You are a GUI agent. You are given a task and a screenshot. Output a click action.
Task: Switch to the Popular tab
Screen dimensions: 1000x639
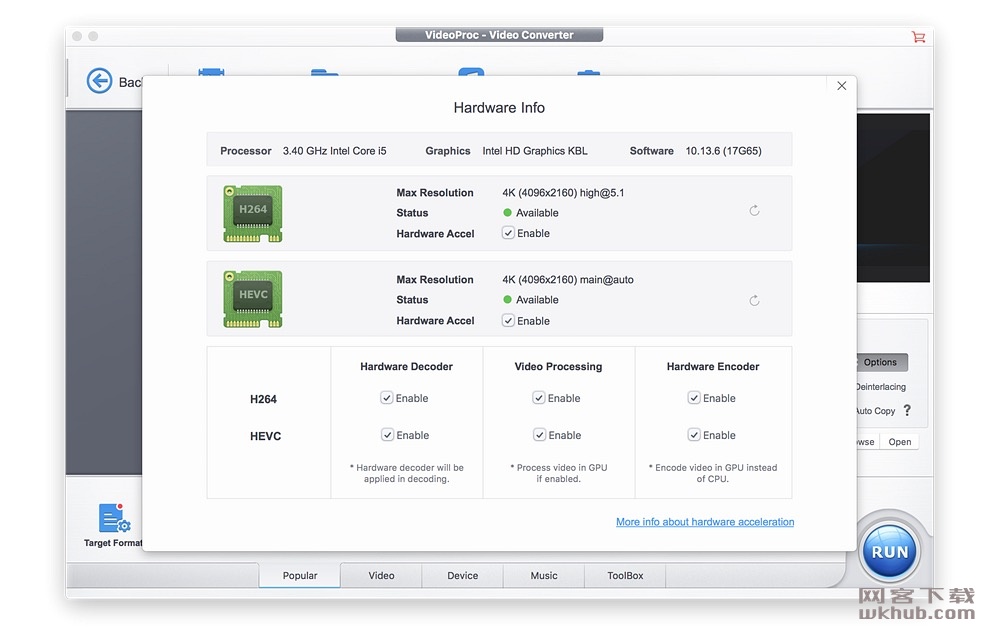click(300, 575)
